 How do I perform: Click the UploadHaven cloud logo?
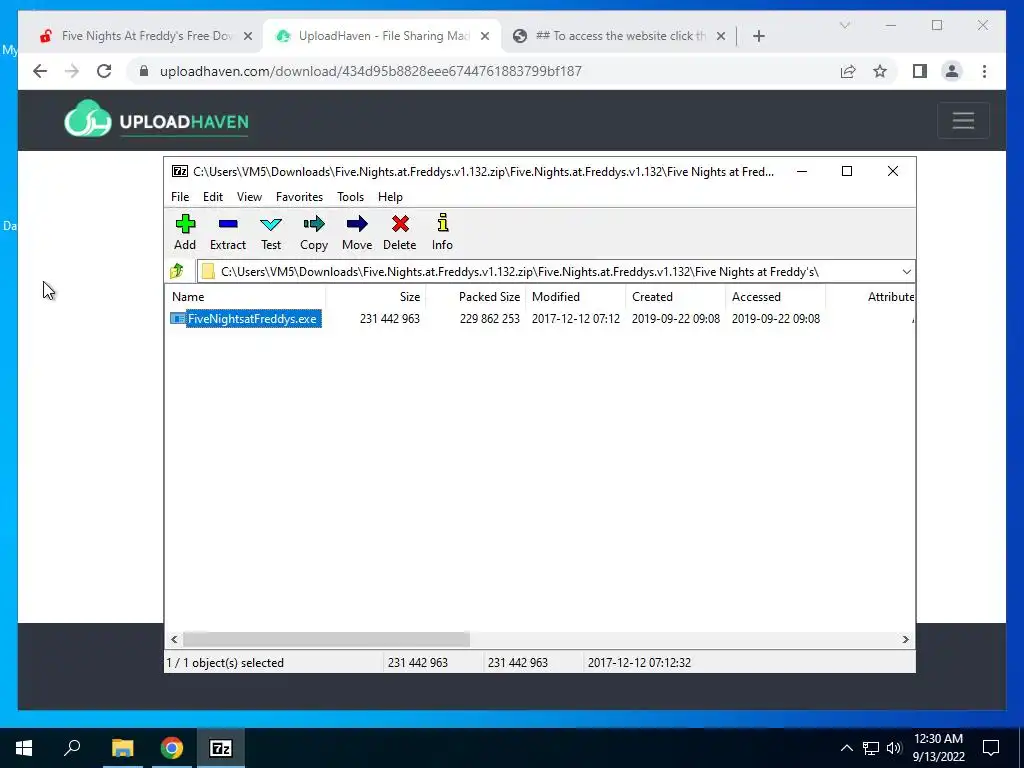point(88,119)
